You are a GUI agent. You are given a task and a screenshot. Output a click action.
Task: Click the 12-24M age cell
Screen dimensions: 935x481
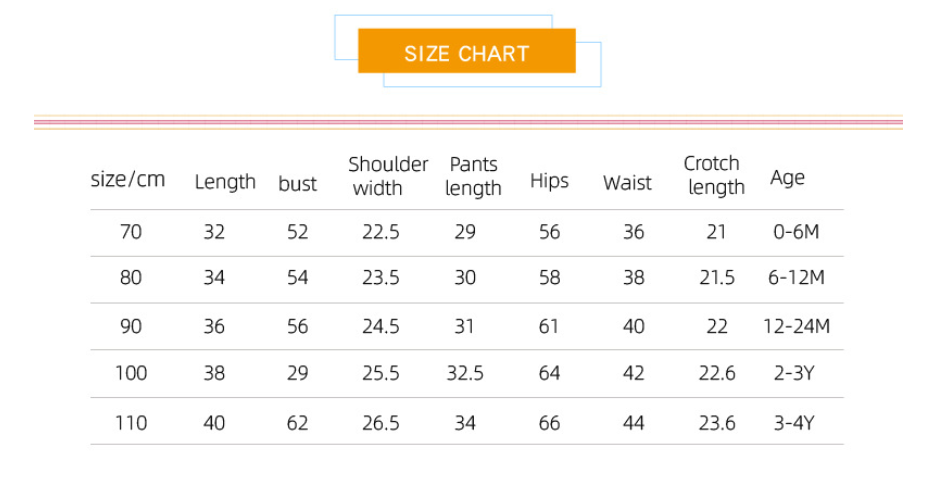pyautogui.click(x=798, y=327)
